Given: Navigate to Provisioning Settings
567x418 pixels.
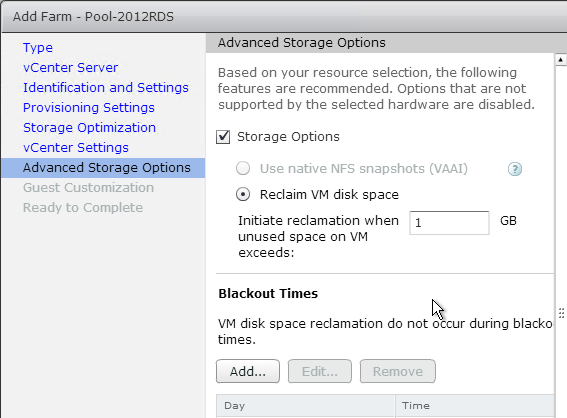Looking at the screenshot, I should pyautogui.click(x=89, y=108).
